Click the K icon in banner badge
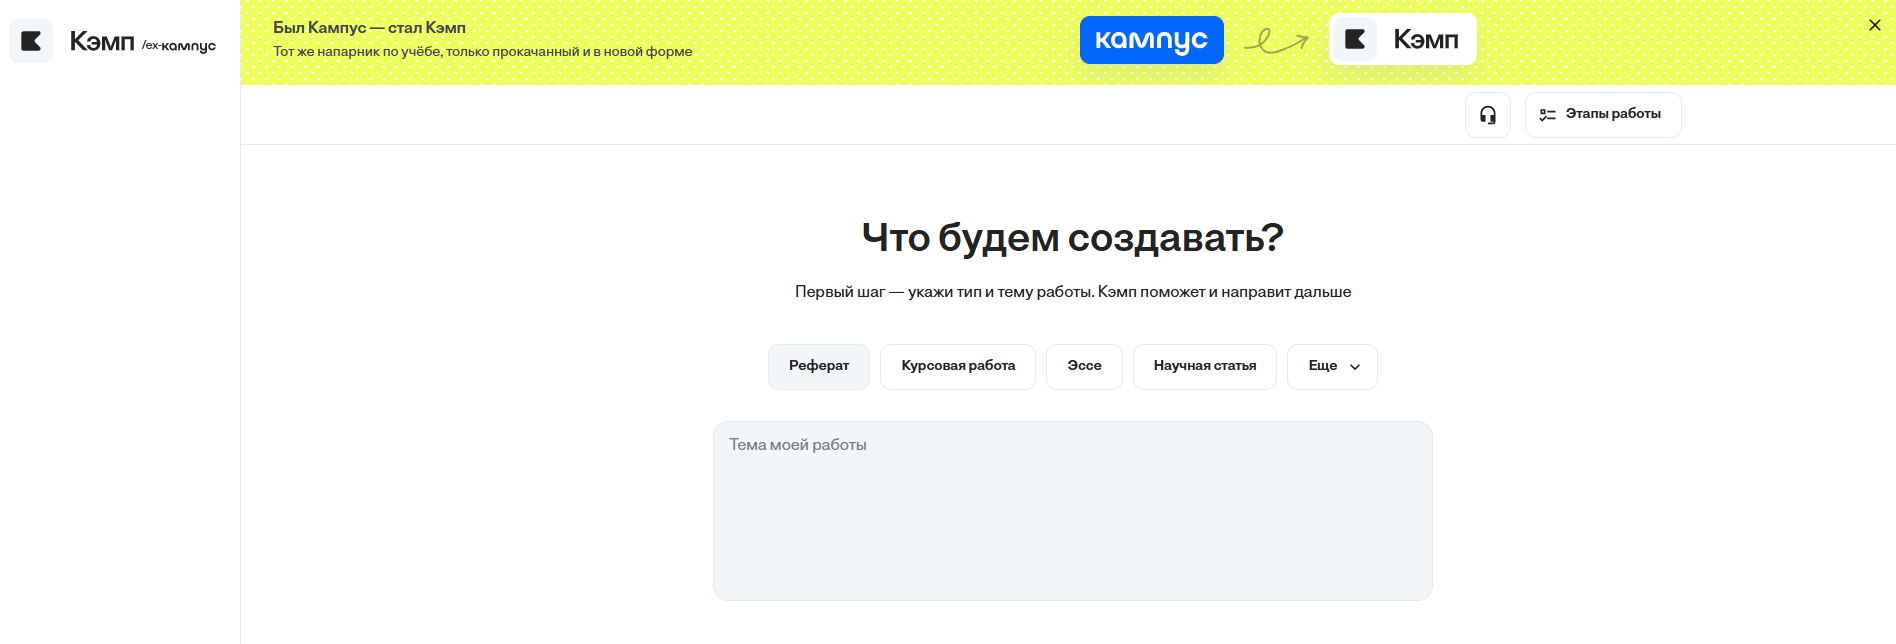1896x644 pixels. click(x=1355, y=40)
